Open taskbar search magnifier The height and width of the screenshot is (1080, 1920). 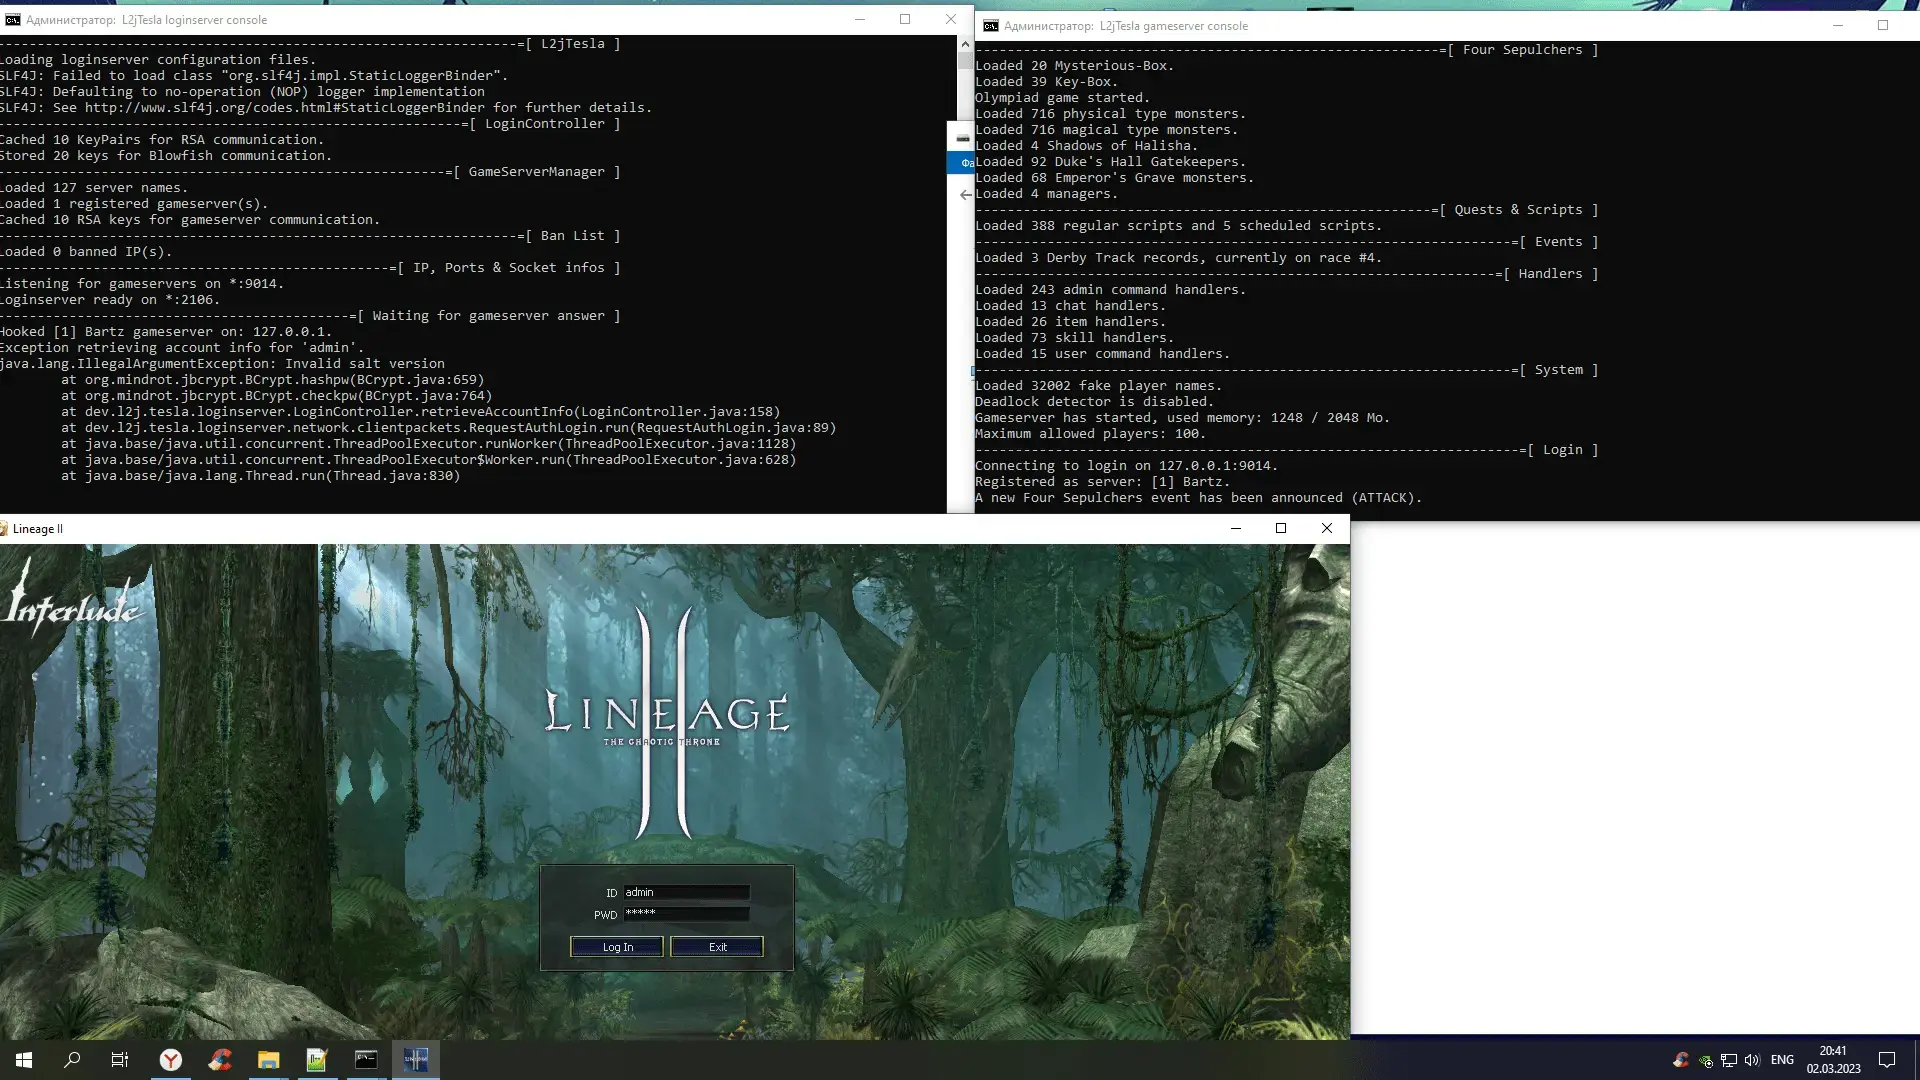[x=72, y=1060]
